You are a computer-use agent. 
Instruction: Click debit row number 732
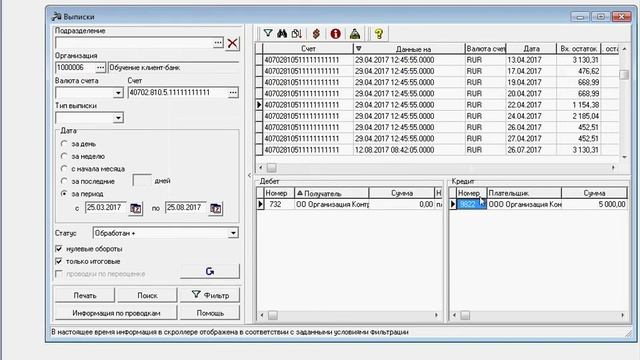click(280, 204)
